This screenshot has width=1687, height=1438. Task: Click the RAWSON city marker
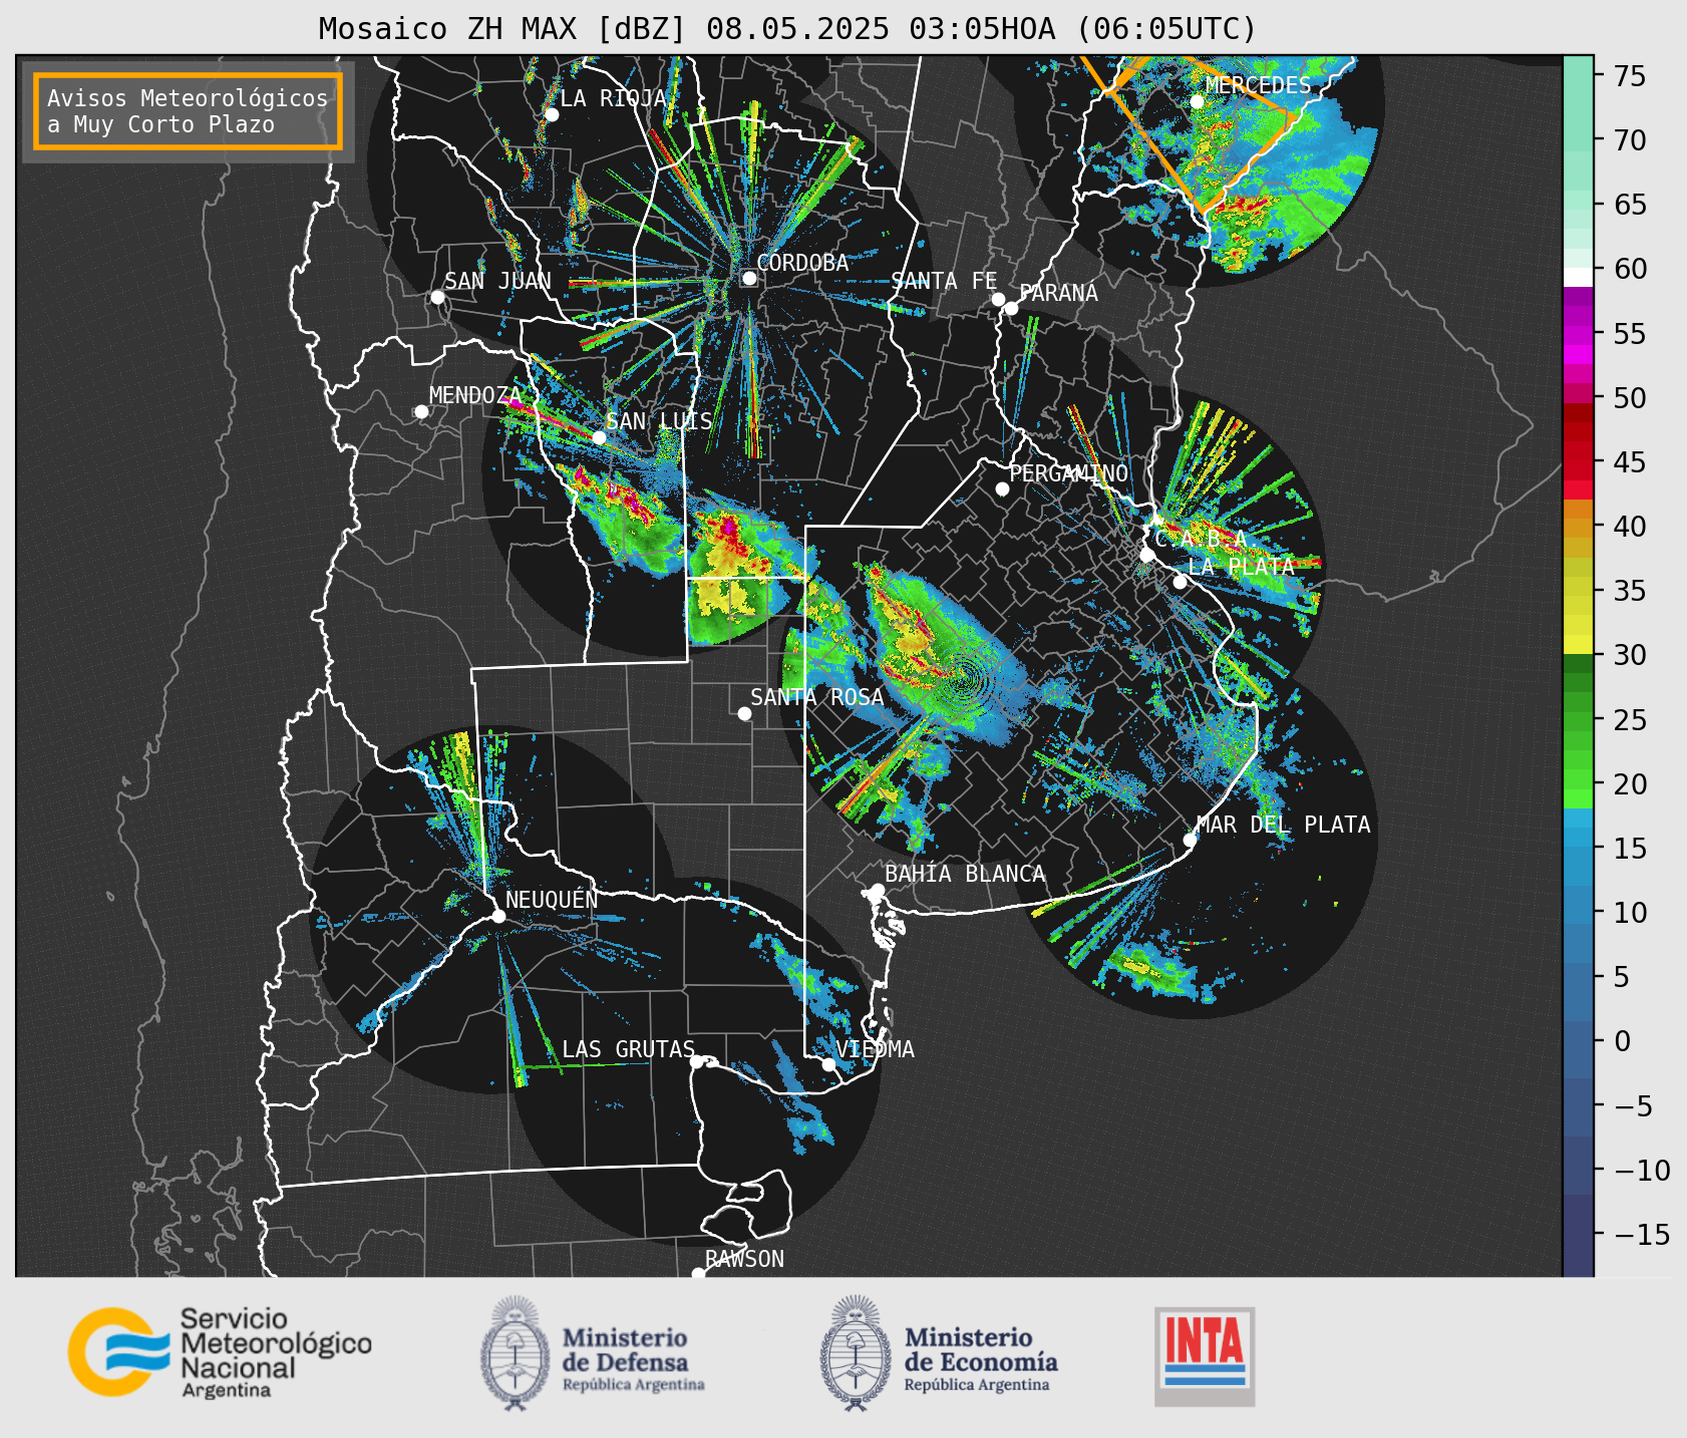[698, 1274]
